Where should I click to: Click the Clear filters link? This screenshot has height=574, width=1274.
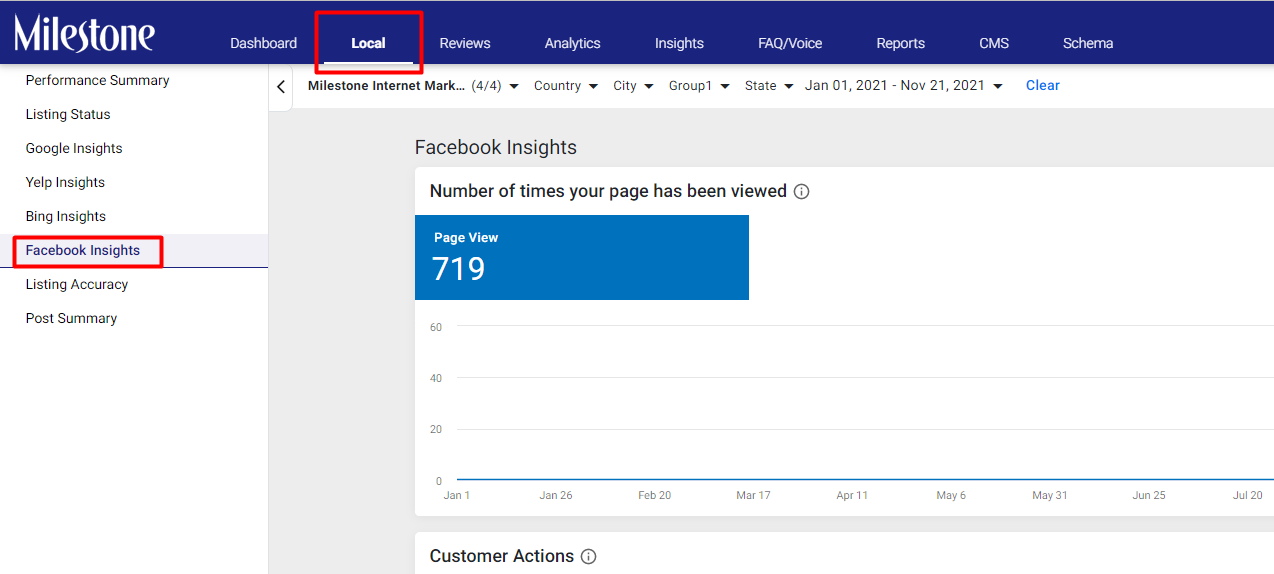1042,86
